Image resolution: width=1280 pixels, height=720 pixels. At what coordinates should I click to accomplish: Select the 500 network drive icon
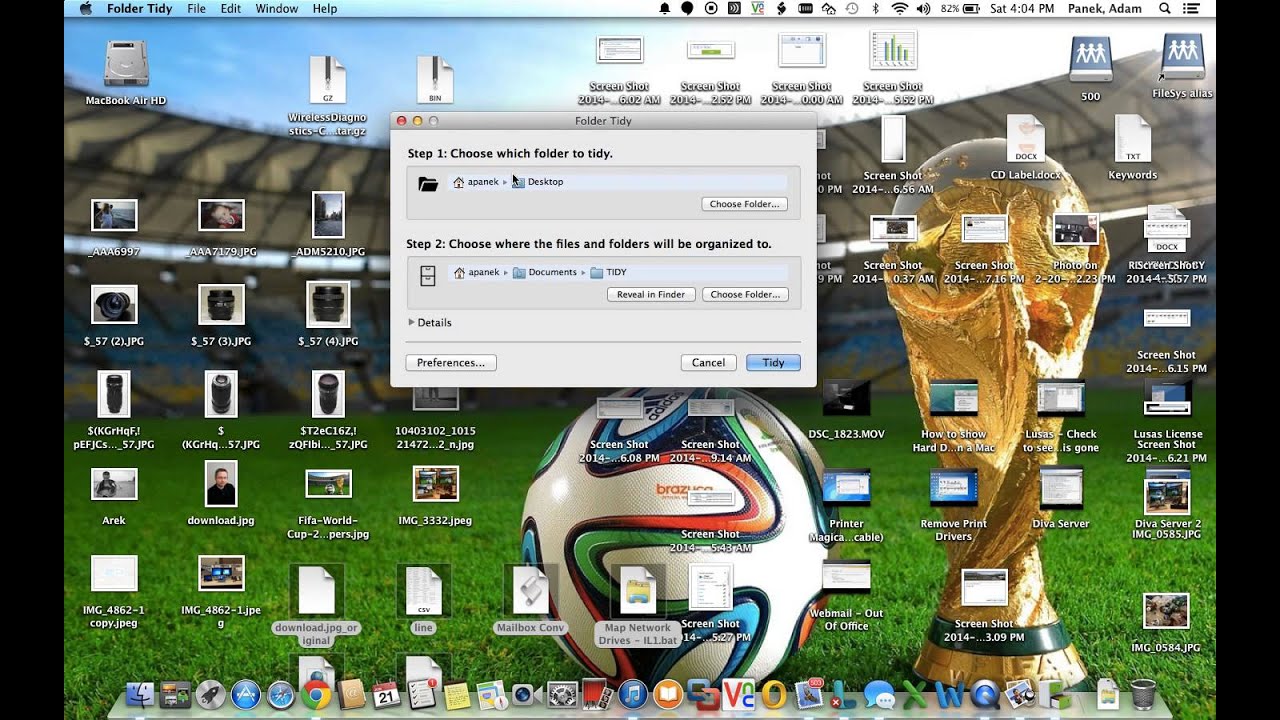[1090, 60]
